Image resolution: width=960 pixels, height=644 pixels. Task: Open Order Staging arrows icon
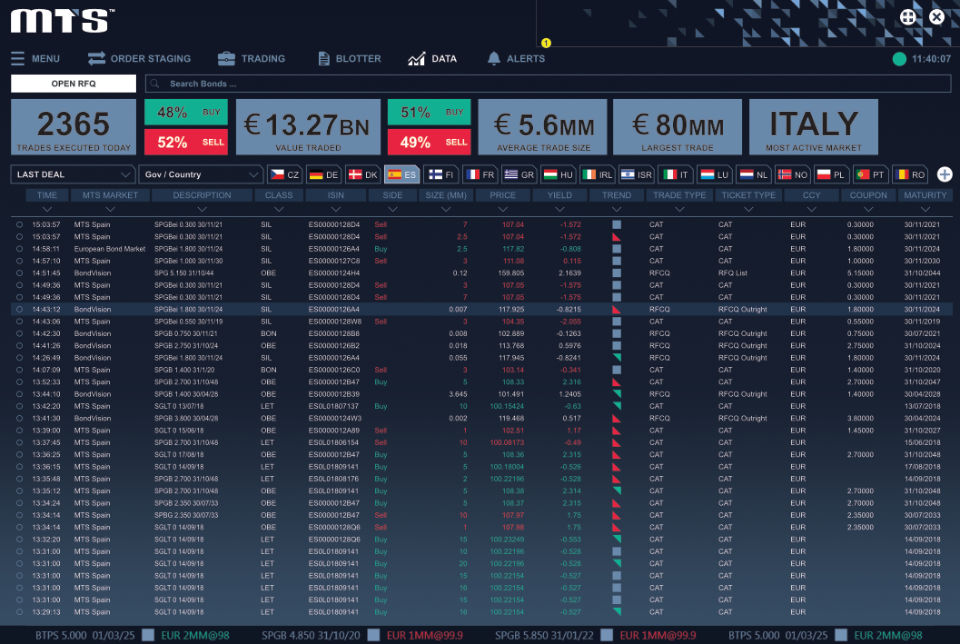coord(96,59)
